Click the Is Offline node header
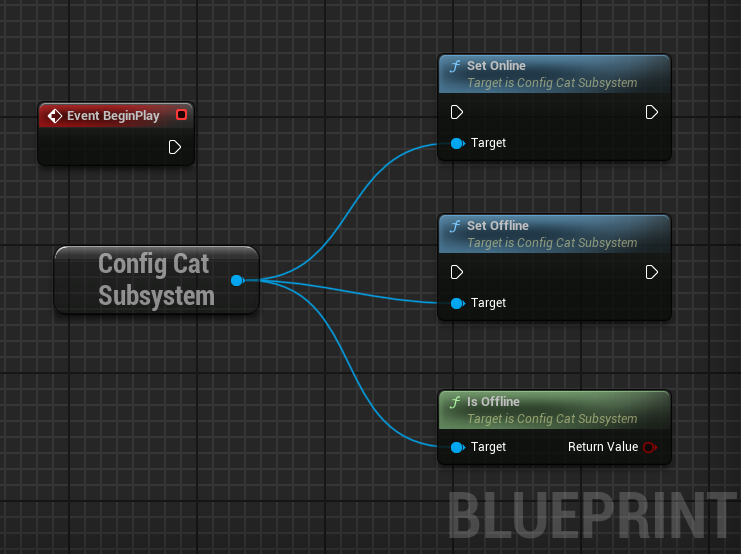 point(554,410)
